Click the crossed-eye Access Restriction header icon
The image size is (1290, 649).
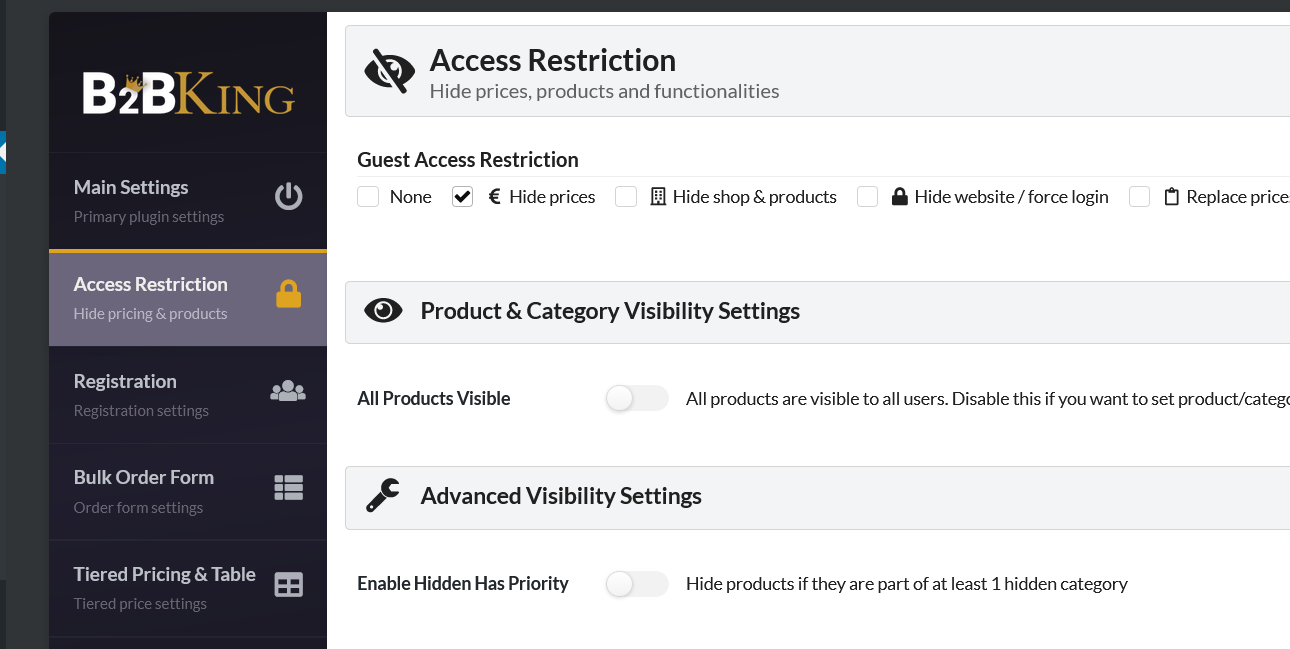[x=390, y=70]
